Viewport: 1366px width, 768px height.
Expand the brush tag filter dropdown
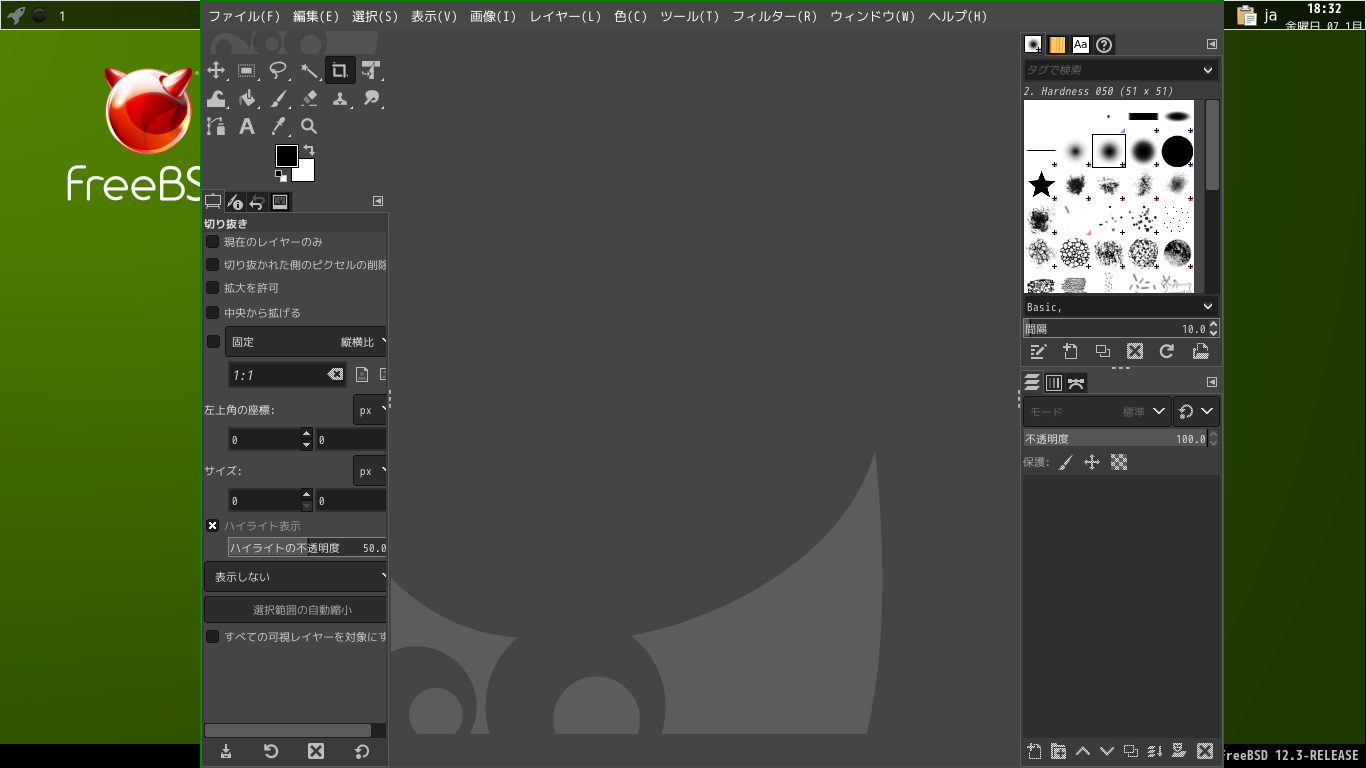click(x=1208, y=70)
